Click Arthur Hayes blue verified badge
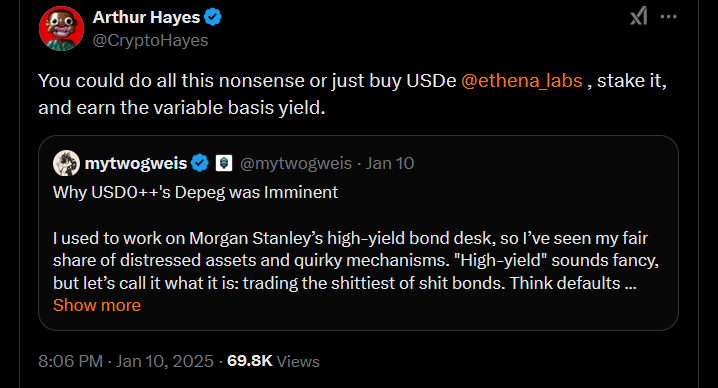The height and width of the screenshot is (388, 718). pos(213,17)
